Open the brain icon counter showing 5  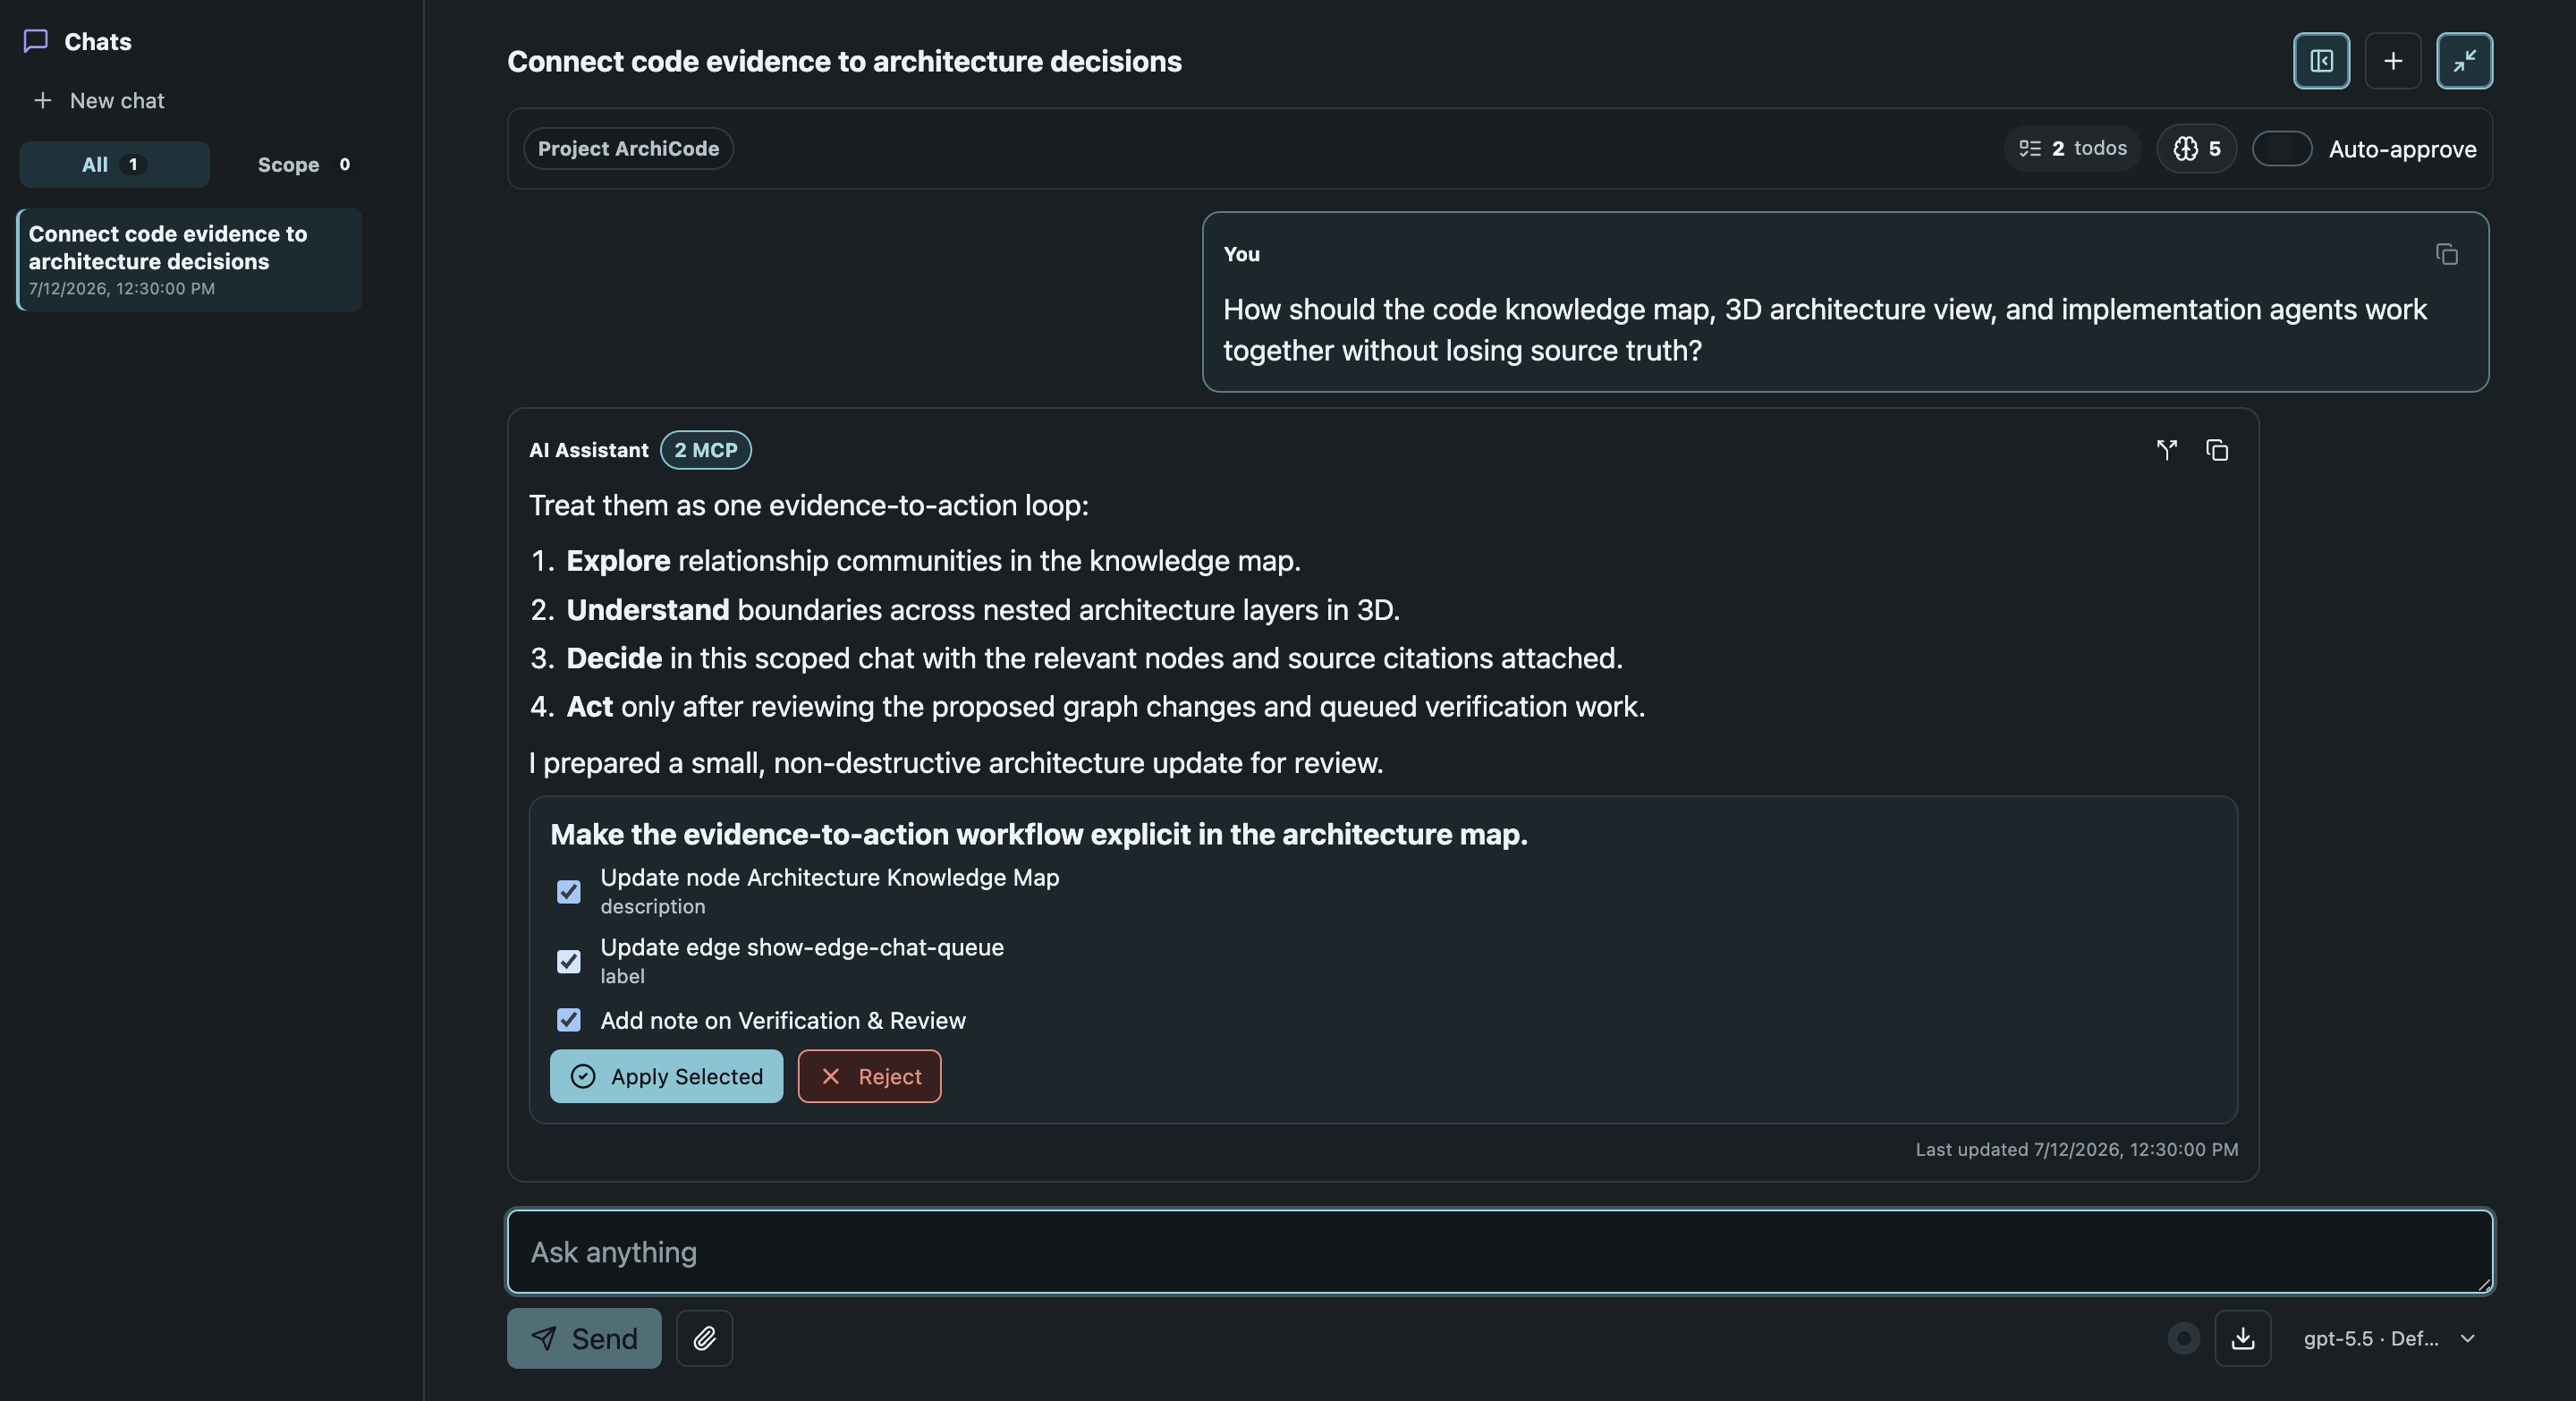coord(2196,148)
